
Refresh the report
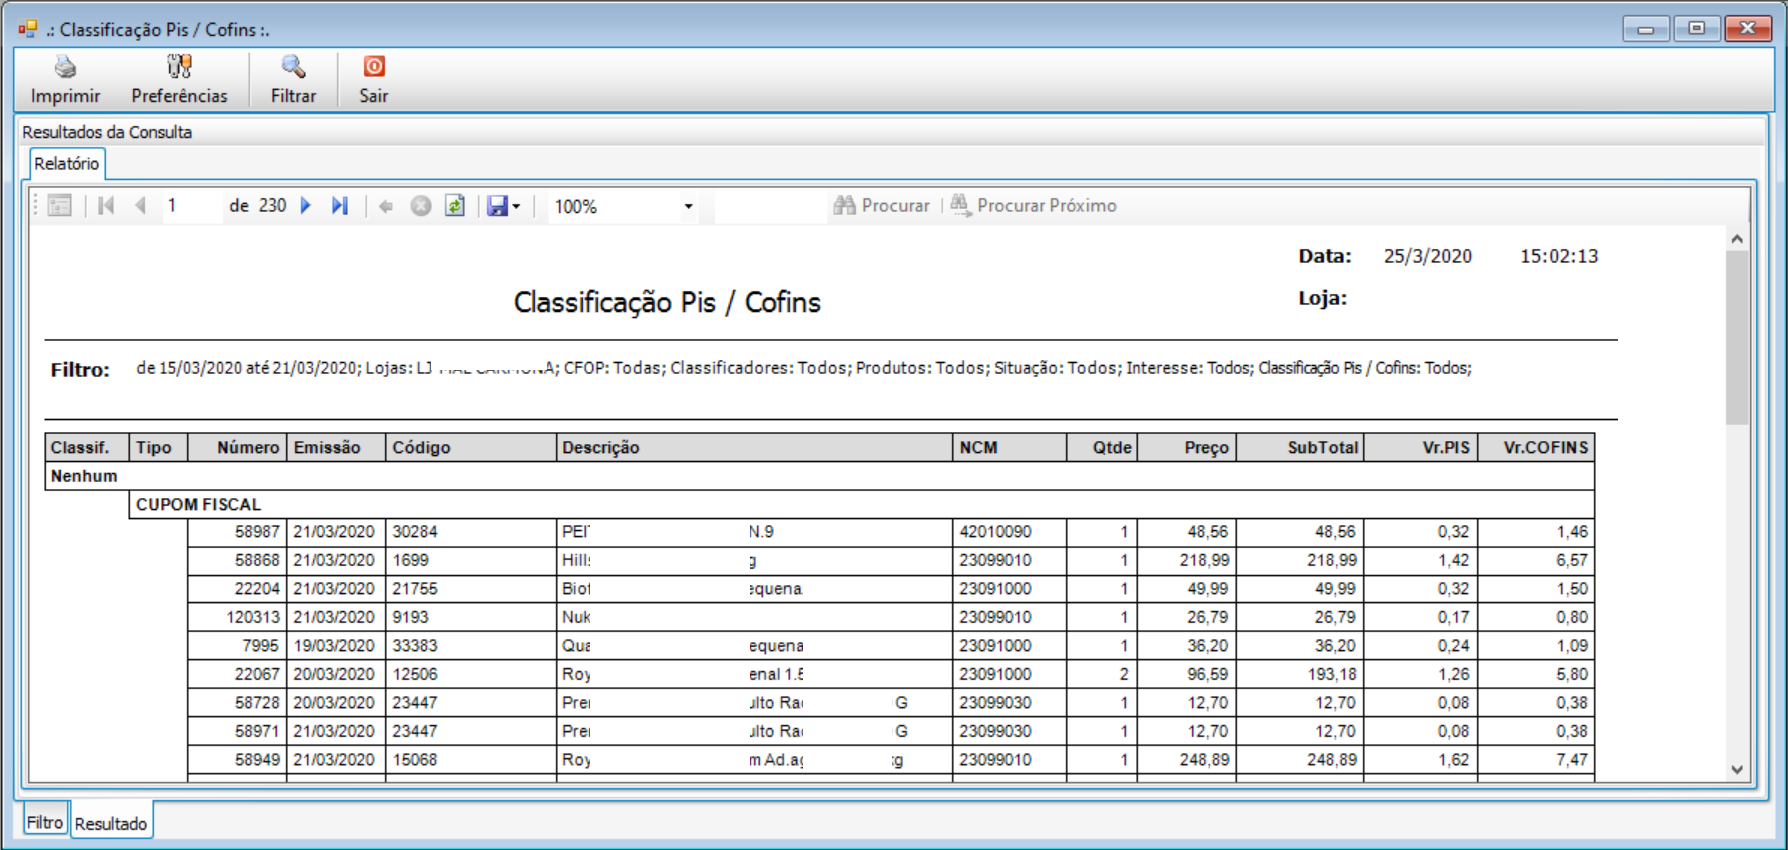pos(455,206)
